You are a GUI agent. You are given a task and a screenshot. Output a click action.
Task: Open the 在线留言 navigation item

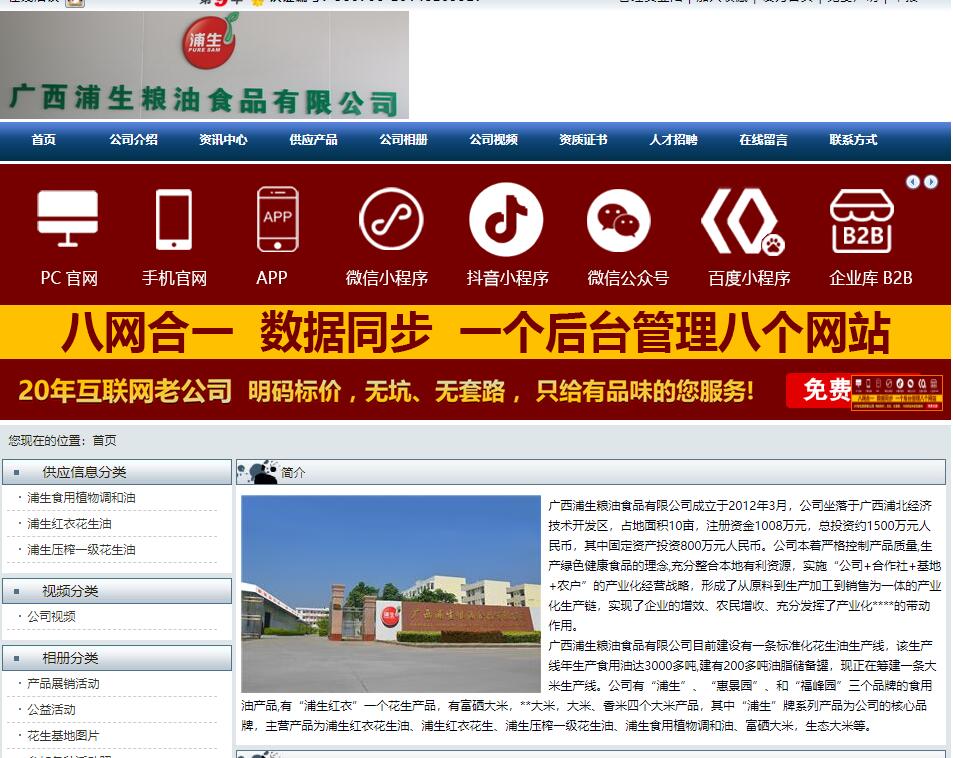(x=763, y=140)
